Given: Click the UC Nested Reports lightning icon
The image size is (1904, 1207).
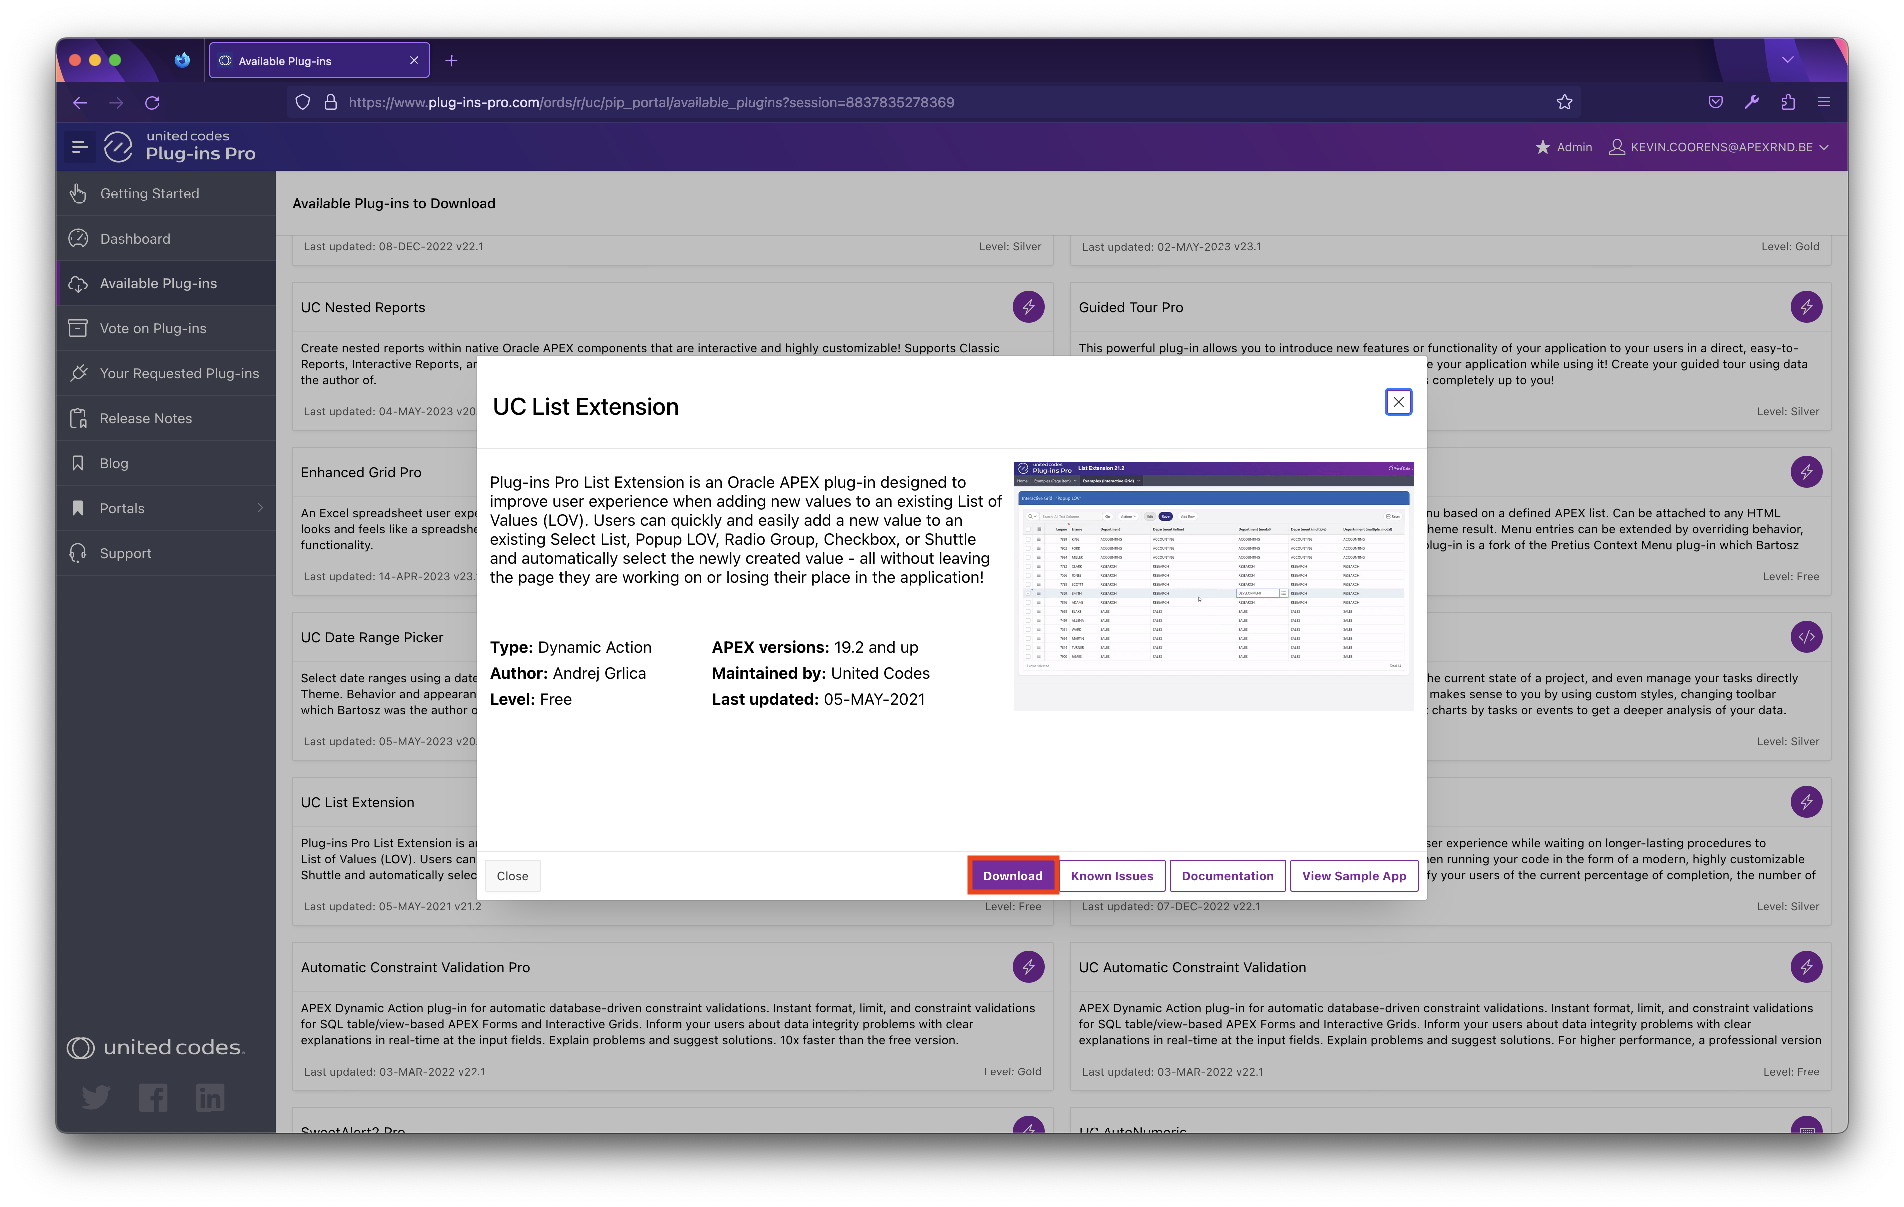Looking at the screenshot, I should tap(1028, 307).
